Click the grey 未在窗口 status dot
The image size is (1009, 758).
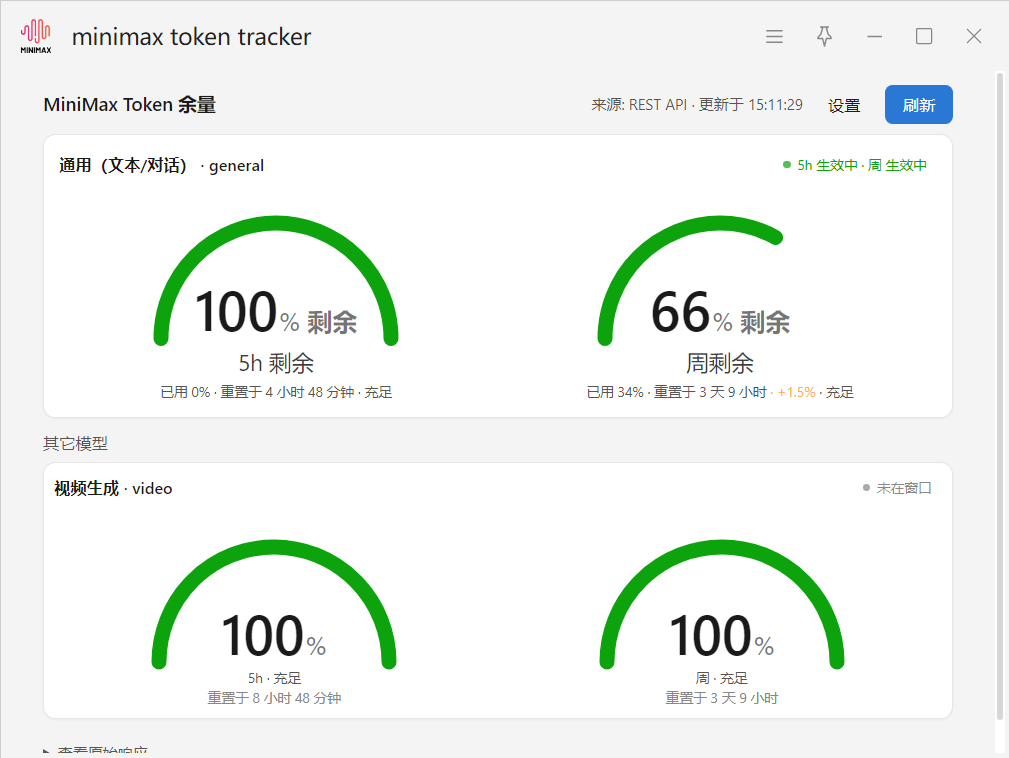866,488
